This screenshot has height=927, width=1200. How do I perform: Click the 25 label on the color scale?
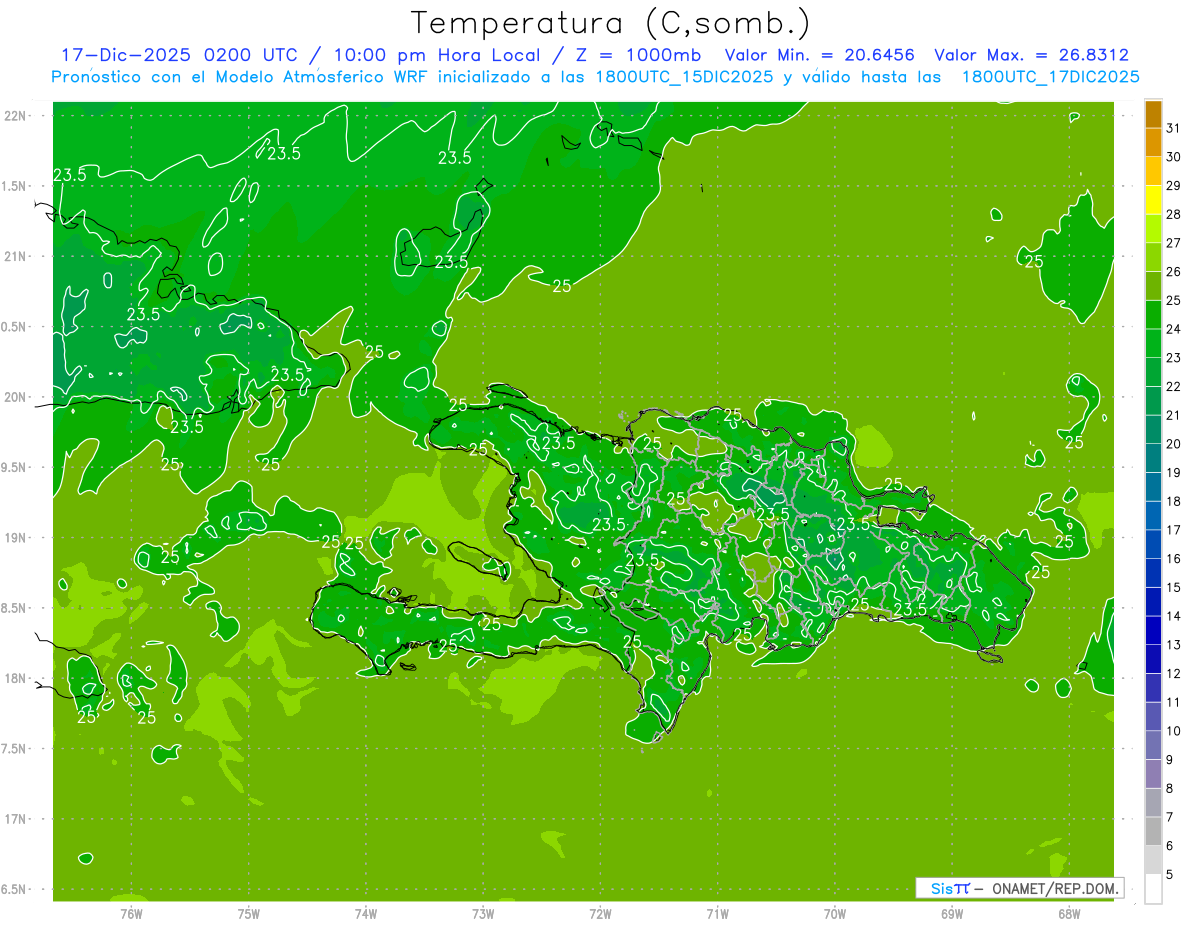[x=1173, y=301]
